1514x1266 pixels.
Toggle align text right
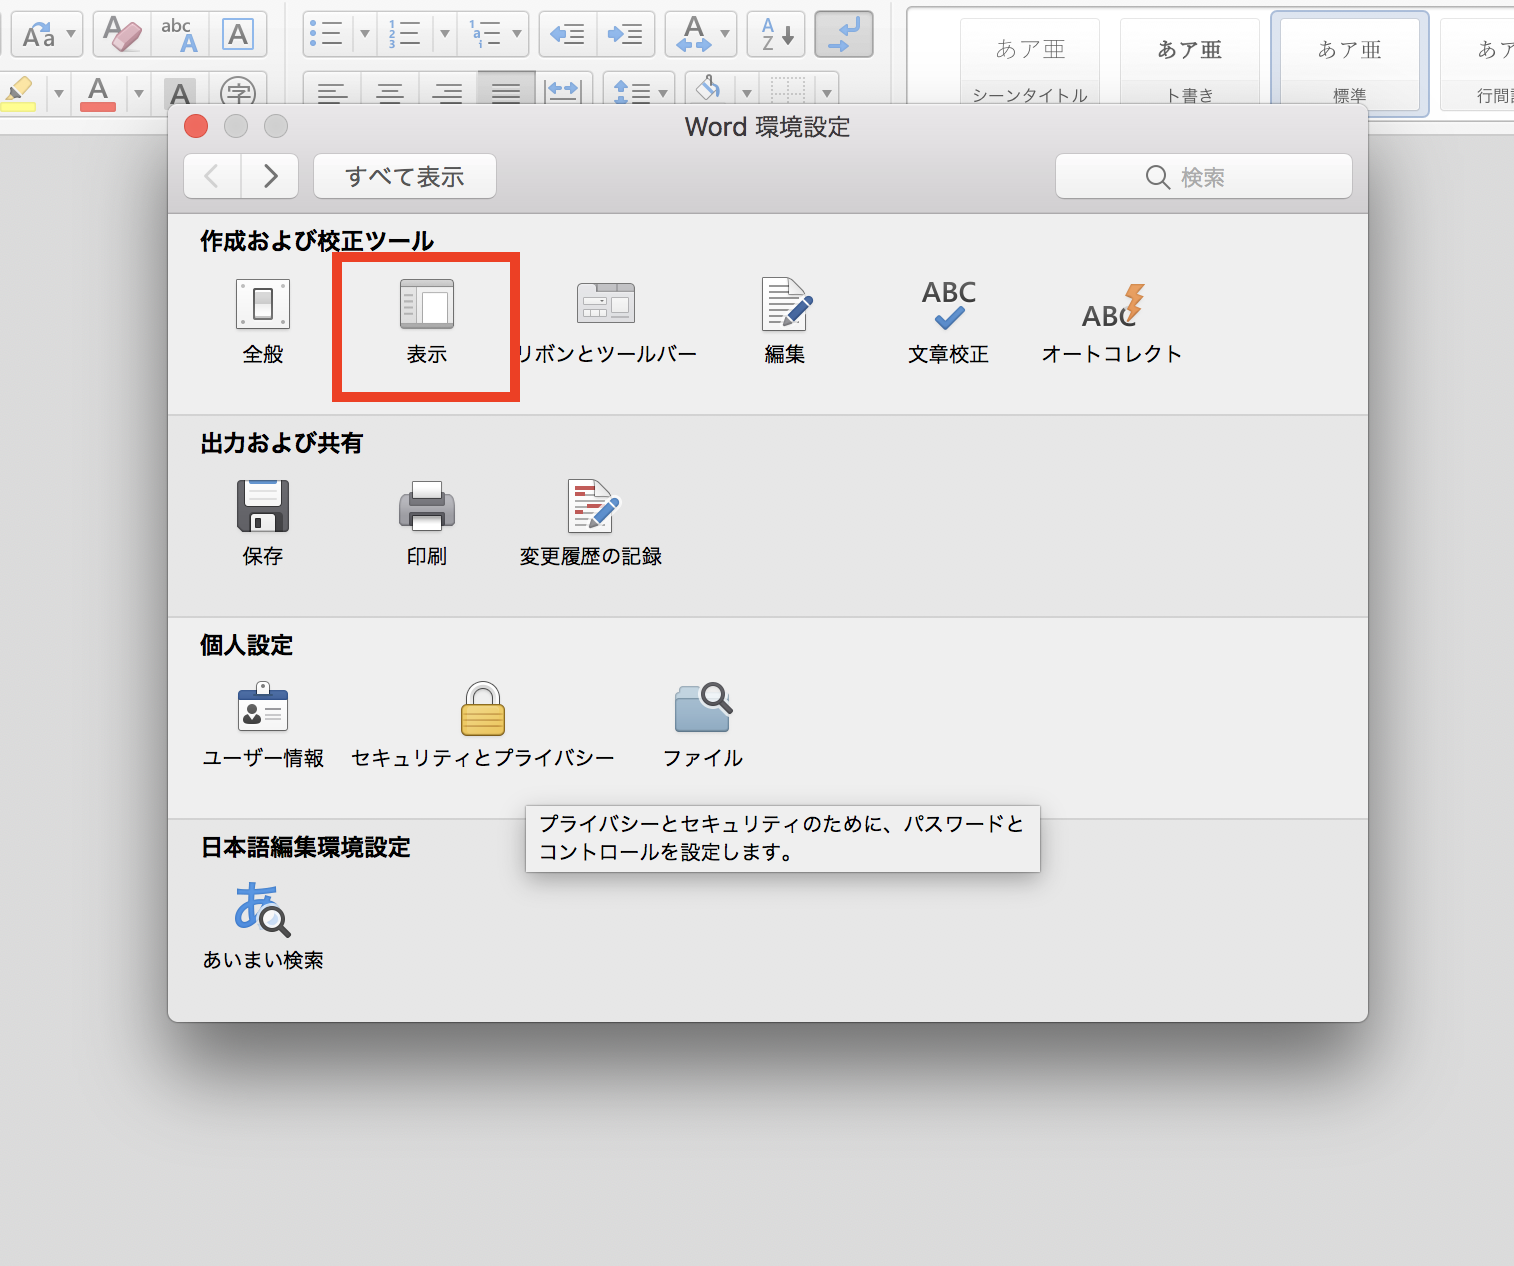click(448, 92)
